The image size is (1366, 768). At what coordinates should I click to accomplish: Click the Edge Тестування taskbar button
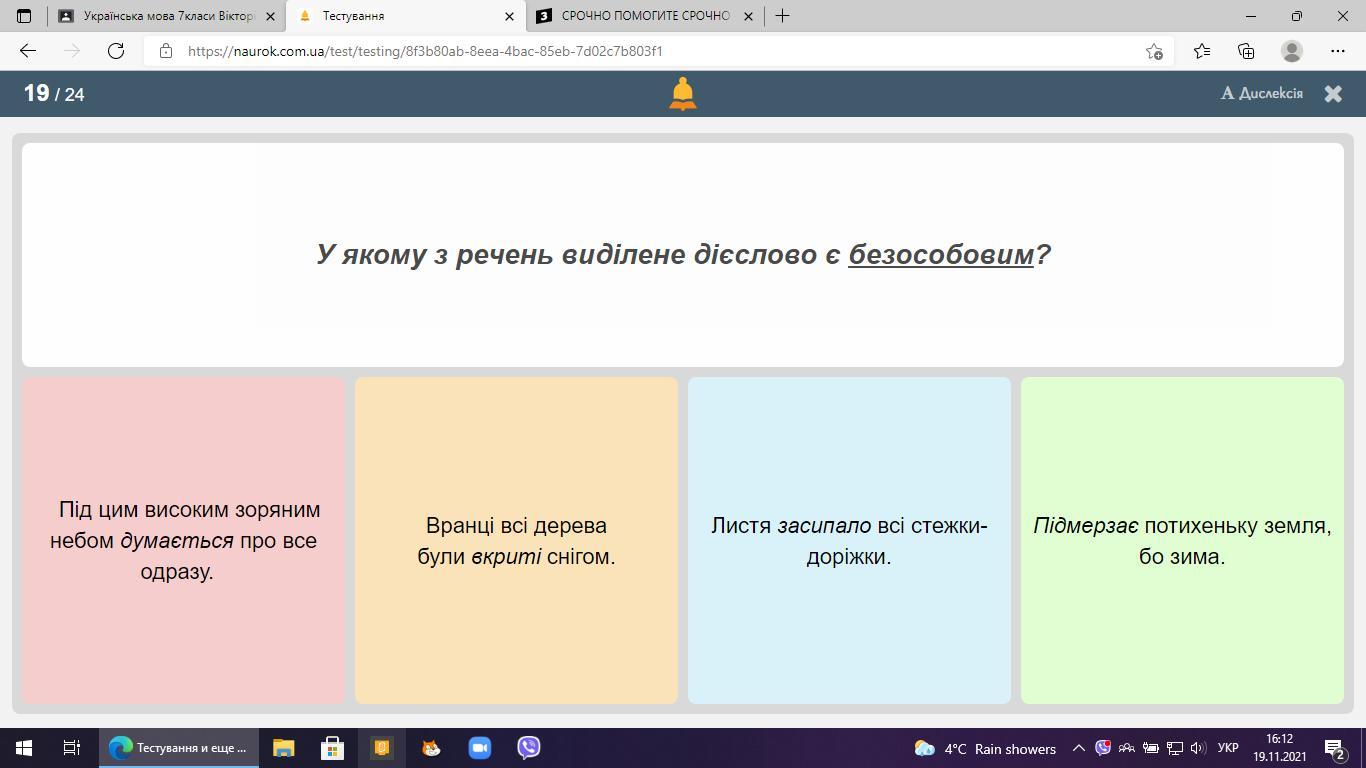[178, 748]
